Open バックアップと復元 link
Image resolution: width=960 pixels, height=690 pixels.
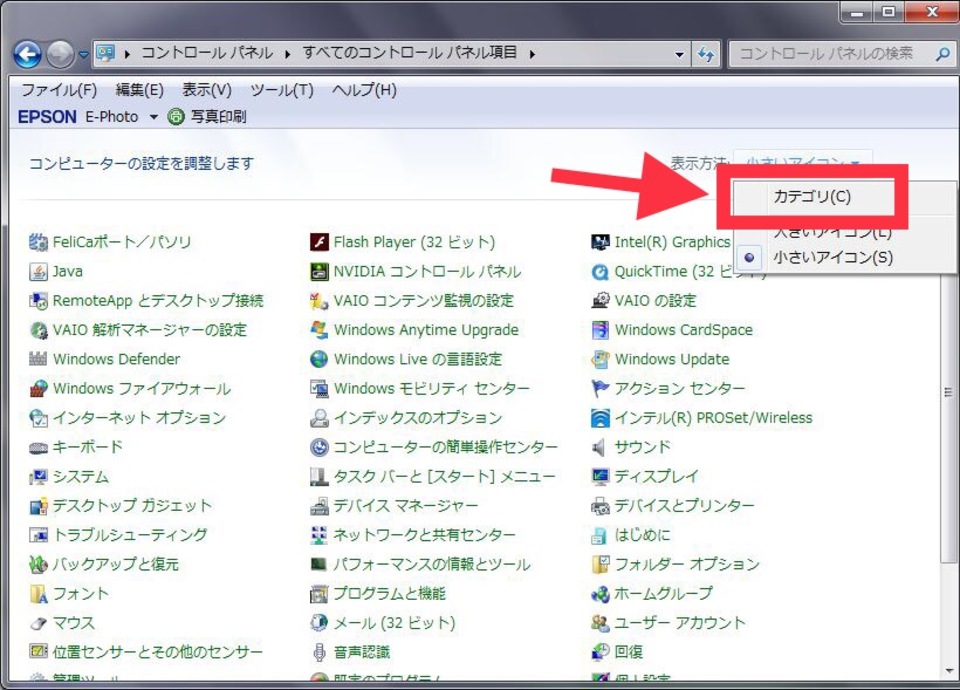click(x=116, y=564)
